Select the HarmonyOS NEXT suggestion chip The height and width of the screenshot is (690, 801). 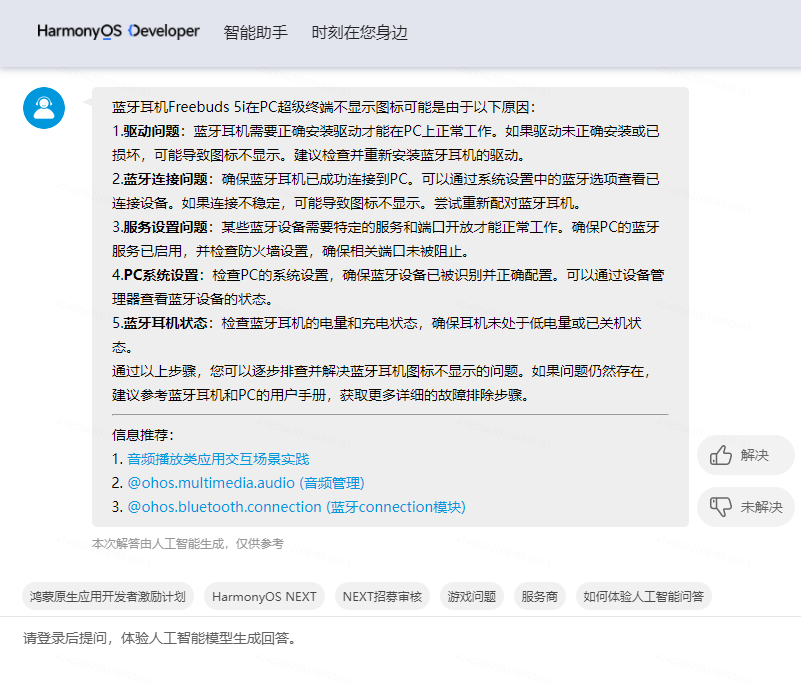[264, 596]
